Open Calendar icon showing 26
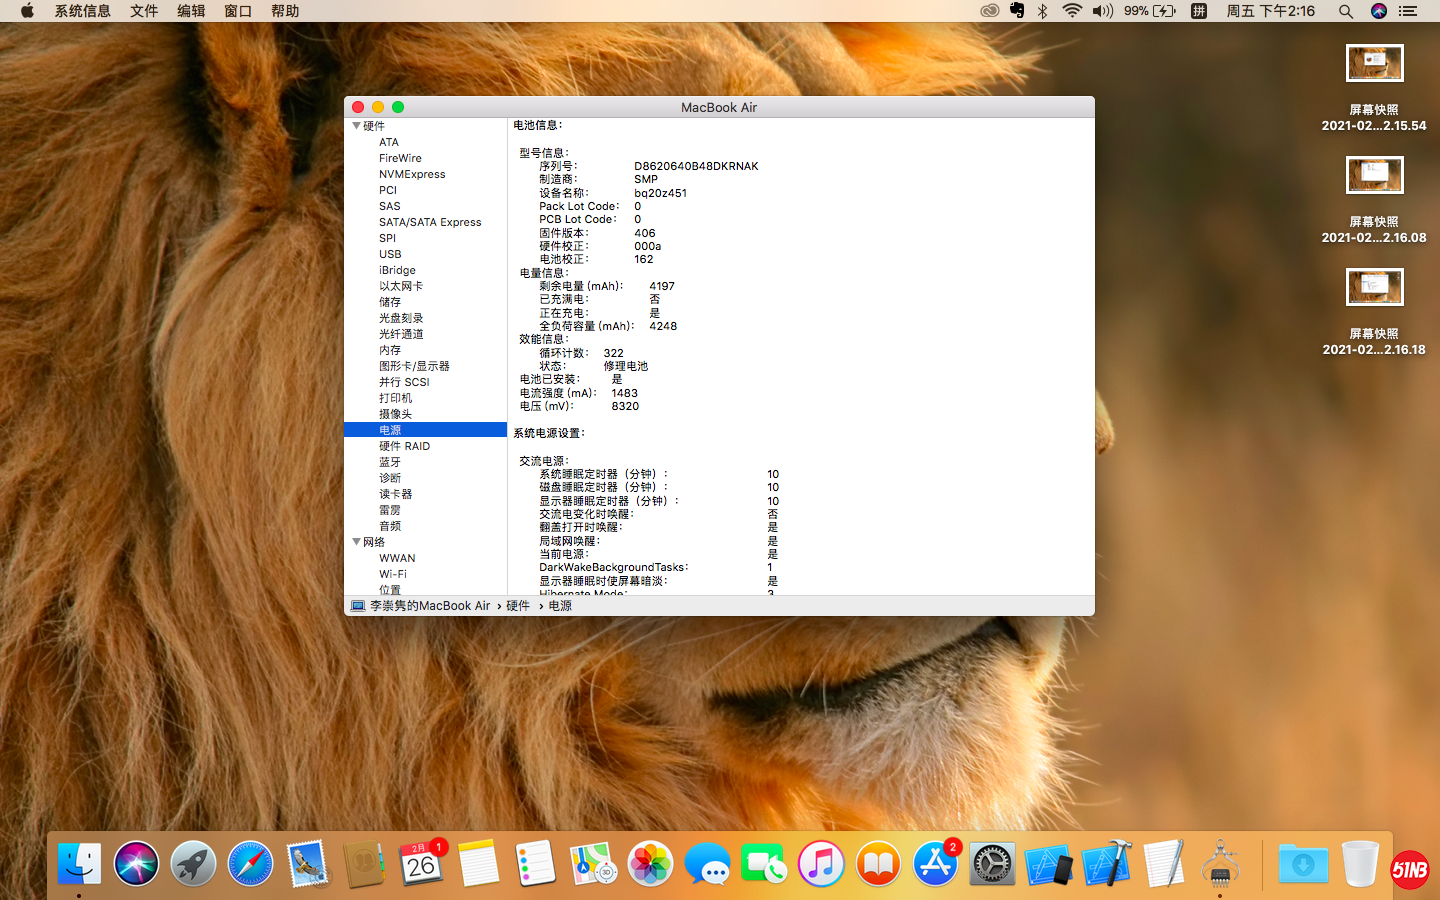Screen dimensions: 1440x900 (421, 864)
